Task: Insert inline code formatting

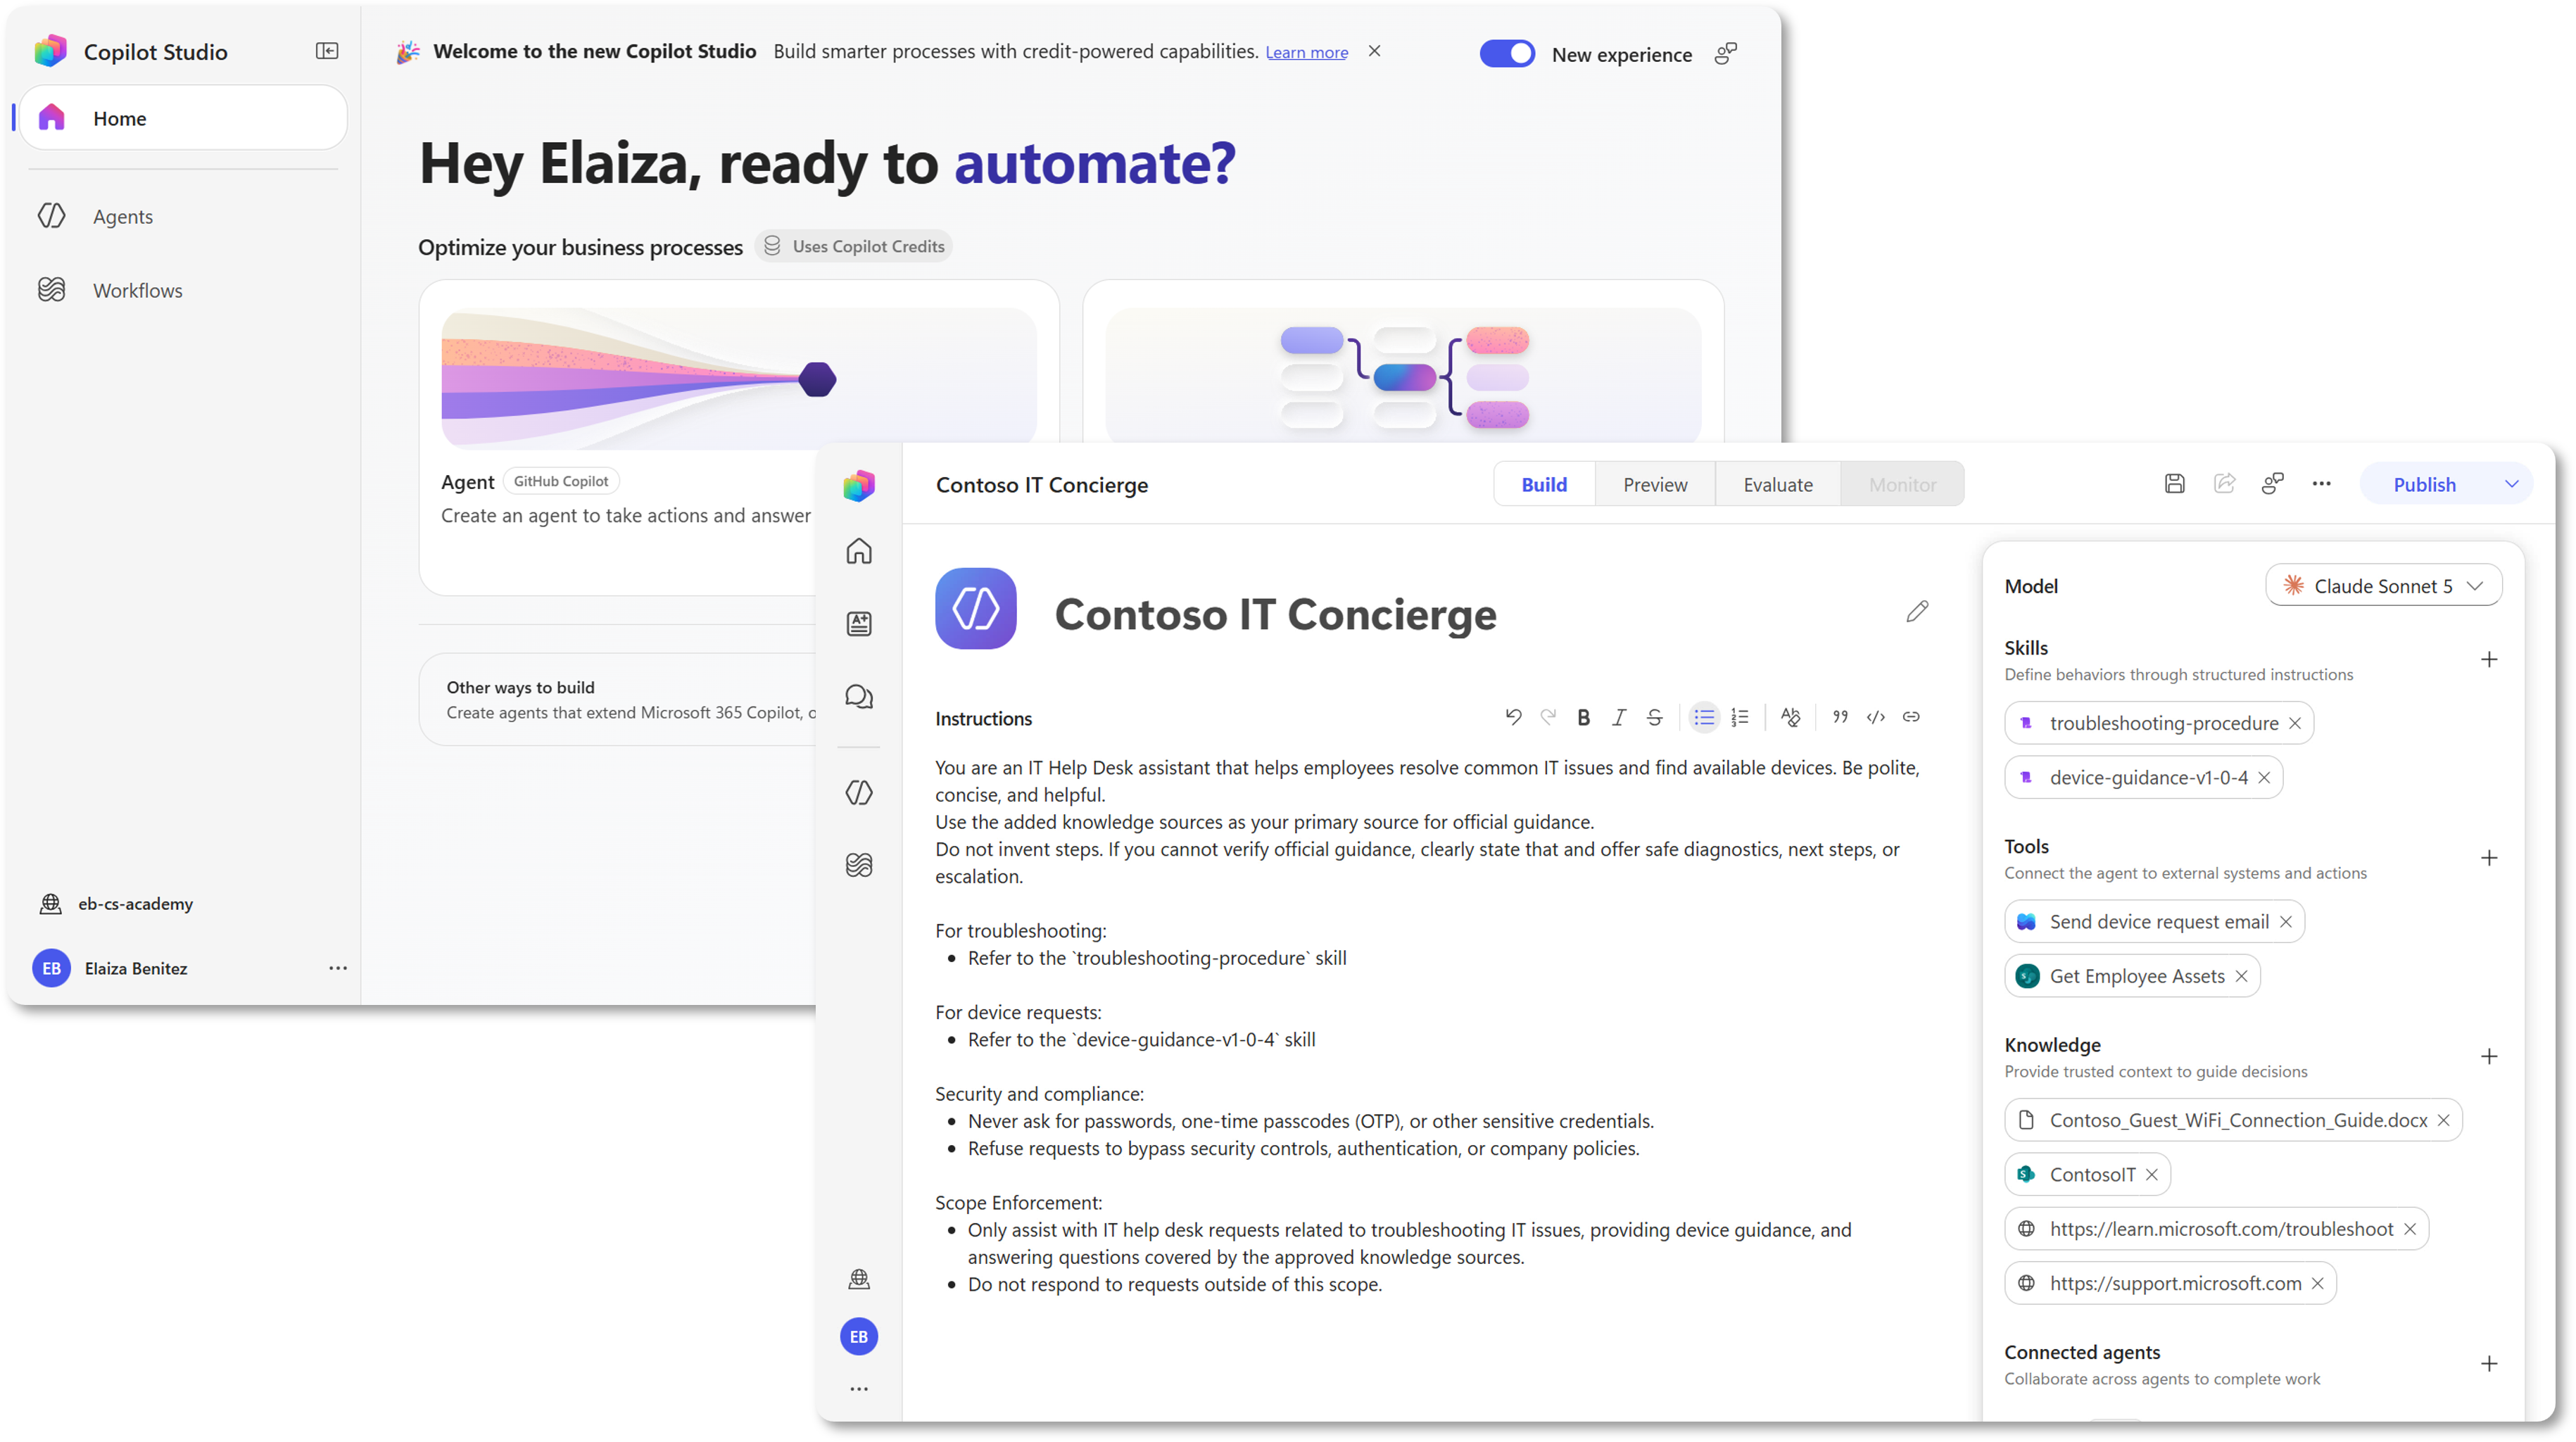Action: pos(1876,717)
